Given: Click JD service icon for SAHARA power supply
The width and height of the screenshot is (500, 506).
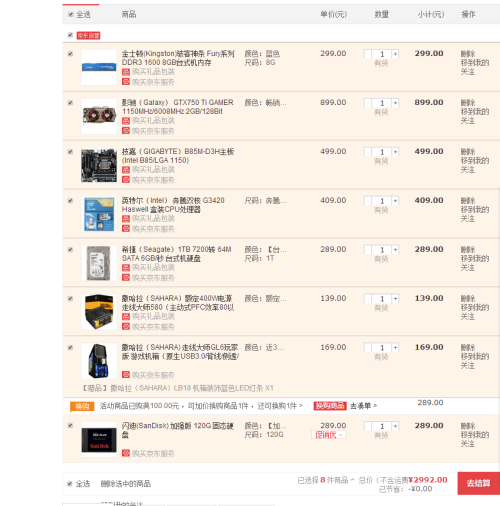Looking at the screenshot, I should coord(126,327).
